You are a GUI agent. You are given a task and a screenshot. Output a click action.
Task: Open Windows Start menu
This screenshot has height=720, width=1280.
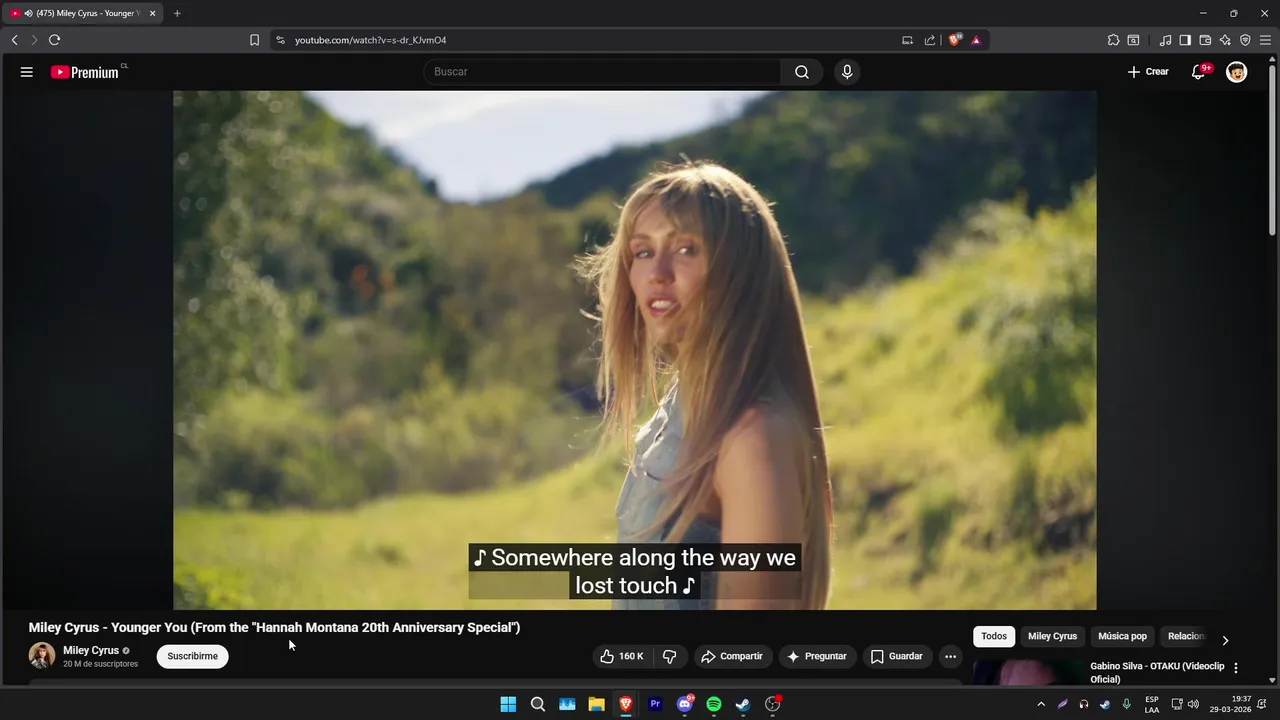click(x=508, y=704)
